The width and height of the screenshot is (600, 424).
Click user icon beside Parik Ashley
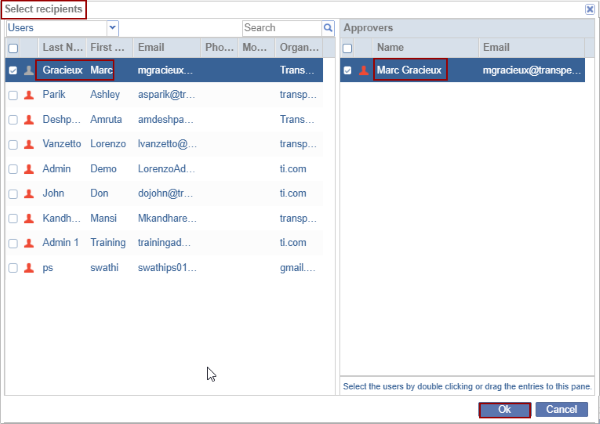point(28,95)
